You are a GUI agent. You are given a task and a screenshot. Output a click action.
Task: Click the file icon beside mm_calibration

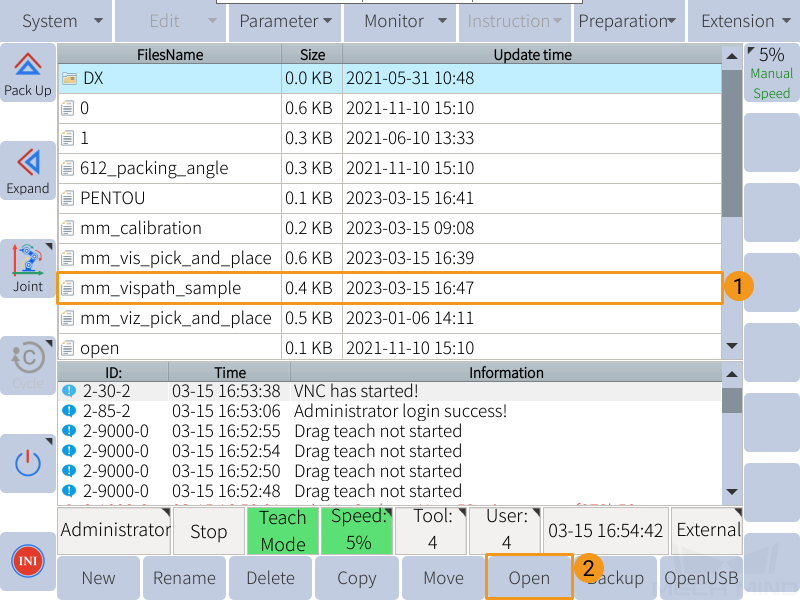(67, 228)
